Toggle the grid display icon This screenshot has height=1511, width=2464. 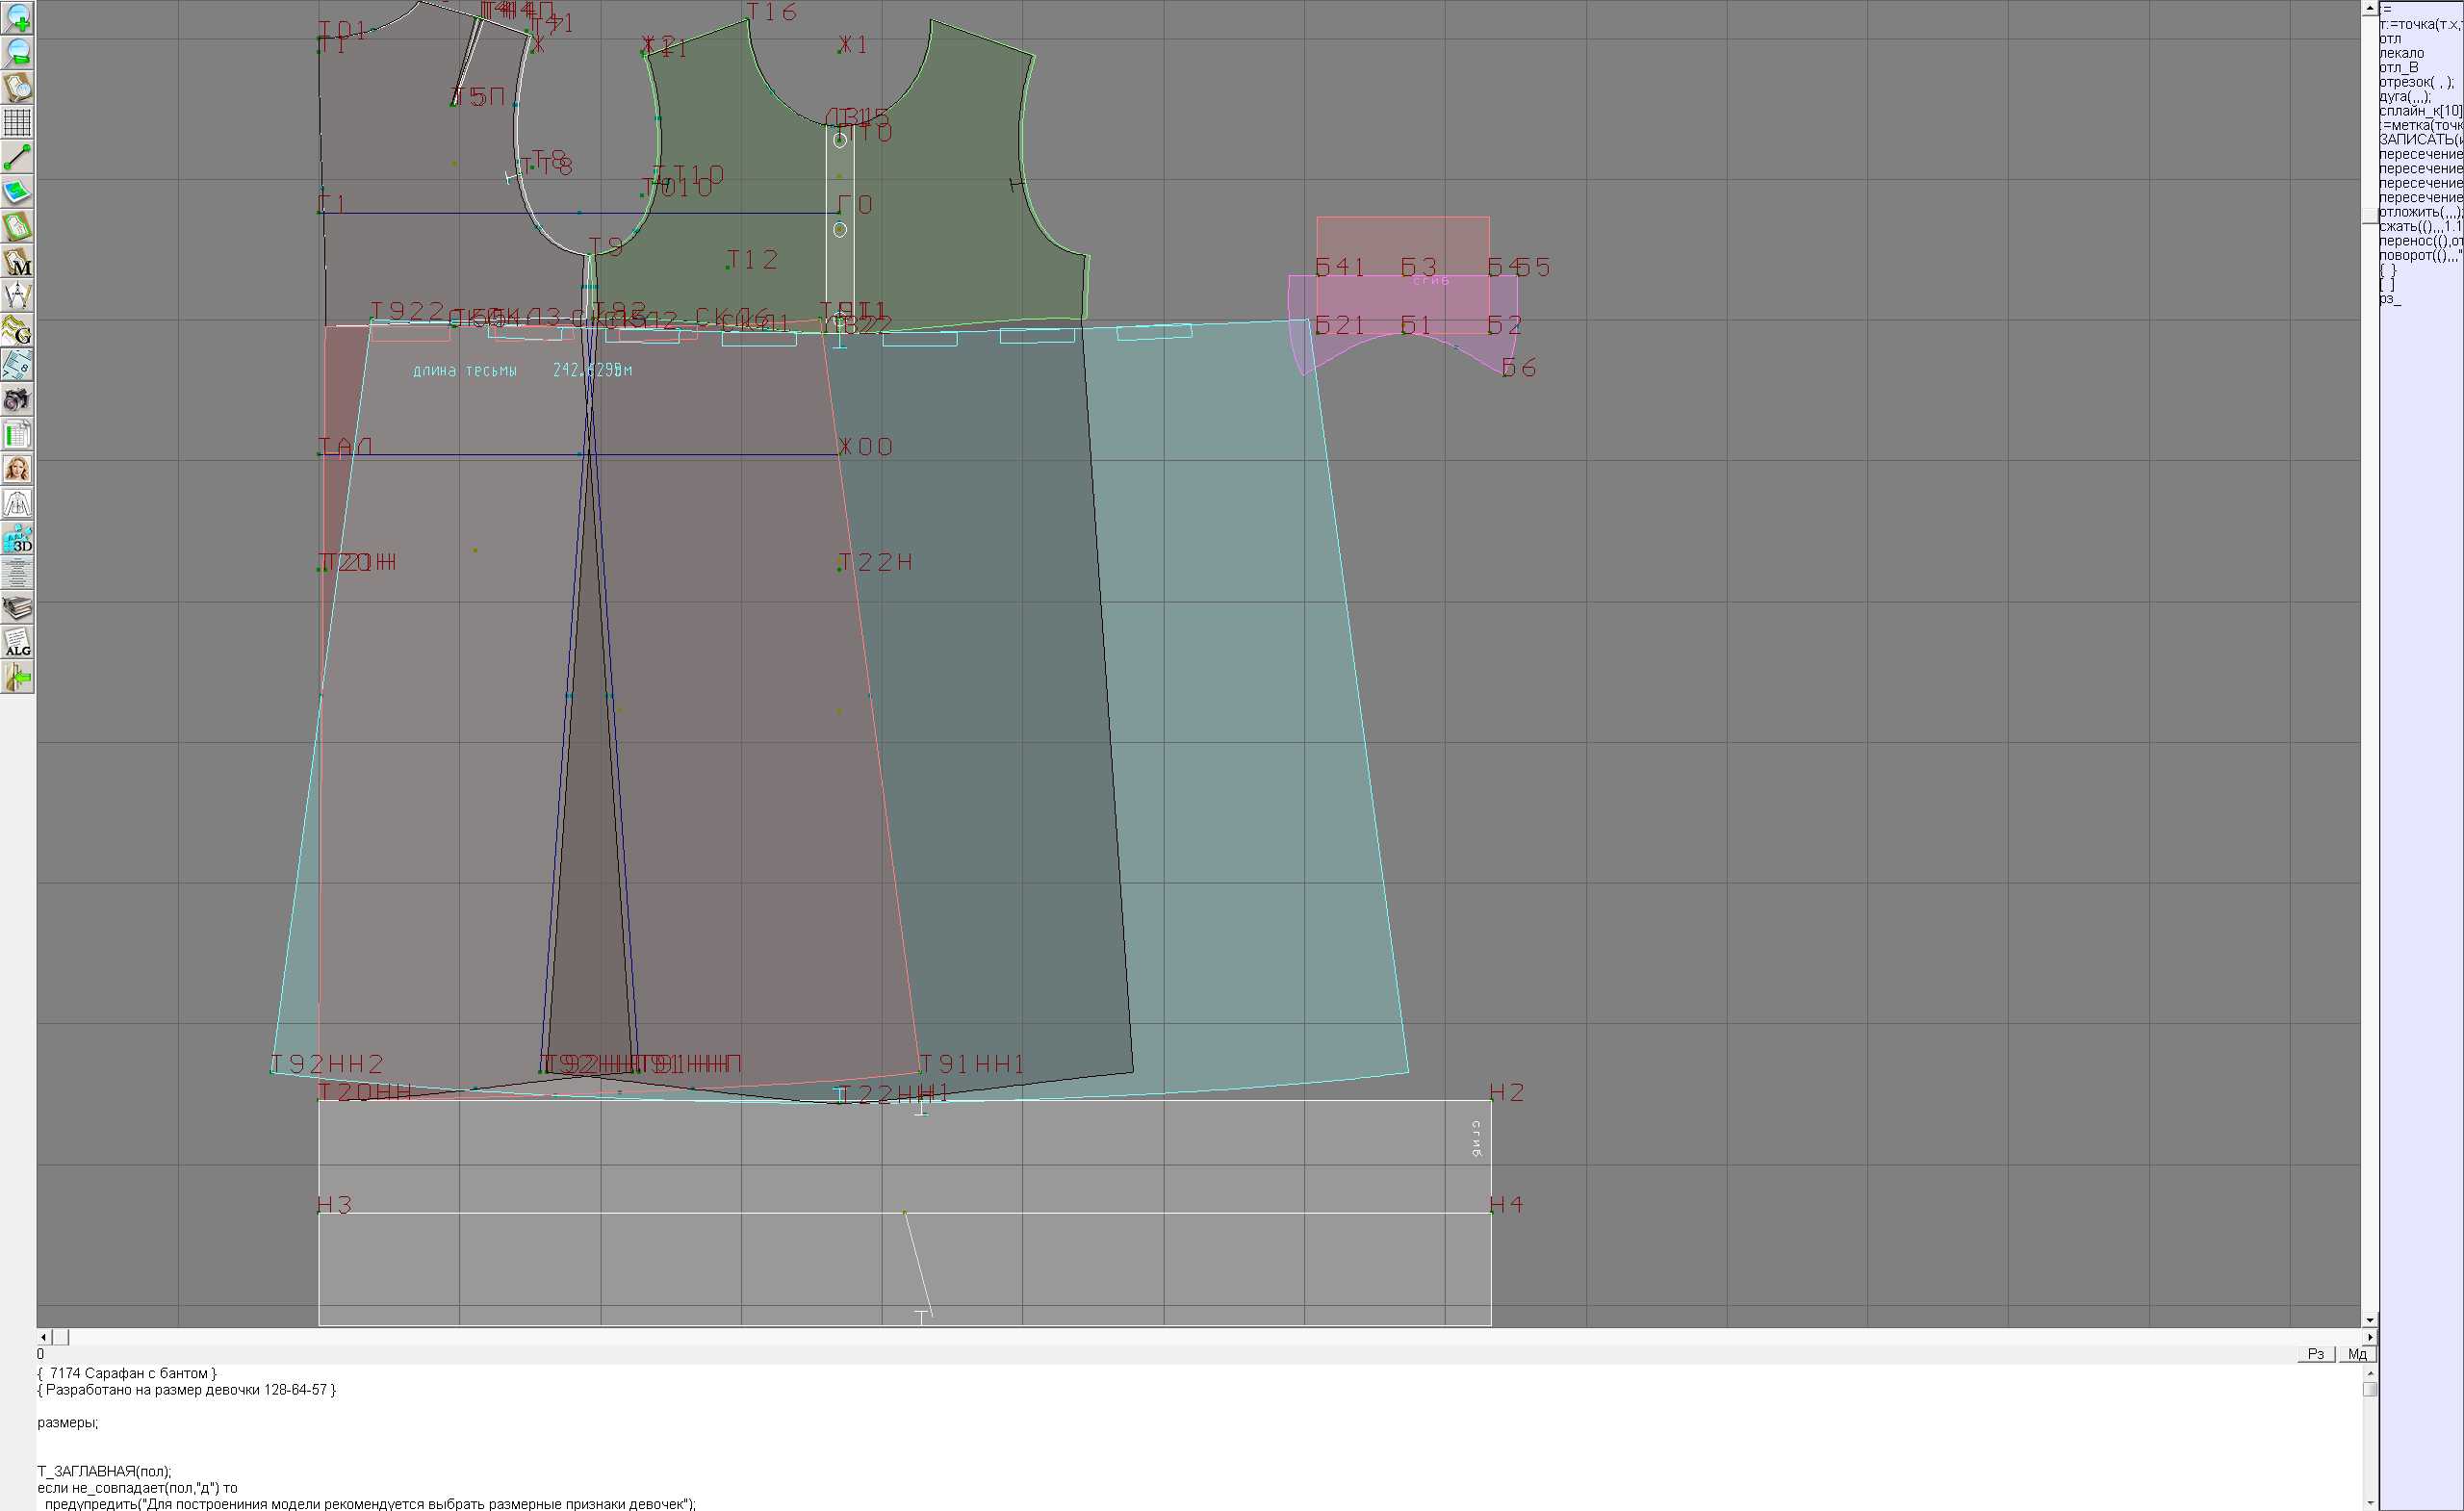[x=17, y=122]
